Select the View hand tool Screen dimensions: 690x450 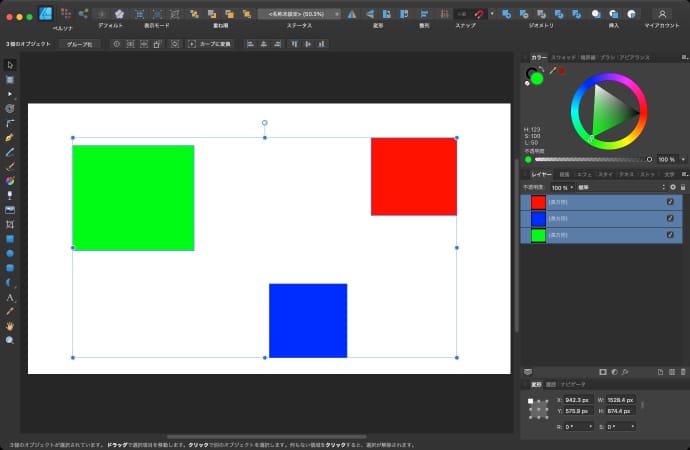tap(10, 326)
